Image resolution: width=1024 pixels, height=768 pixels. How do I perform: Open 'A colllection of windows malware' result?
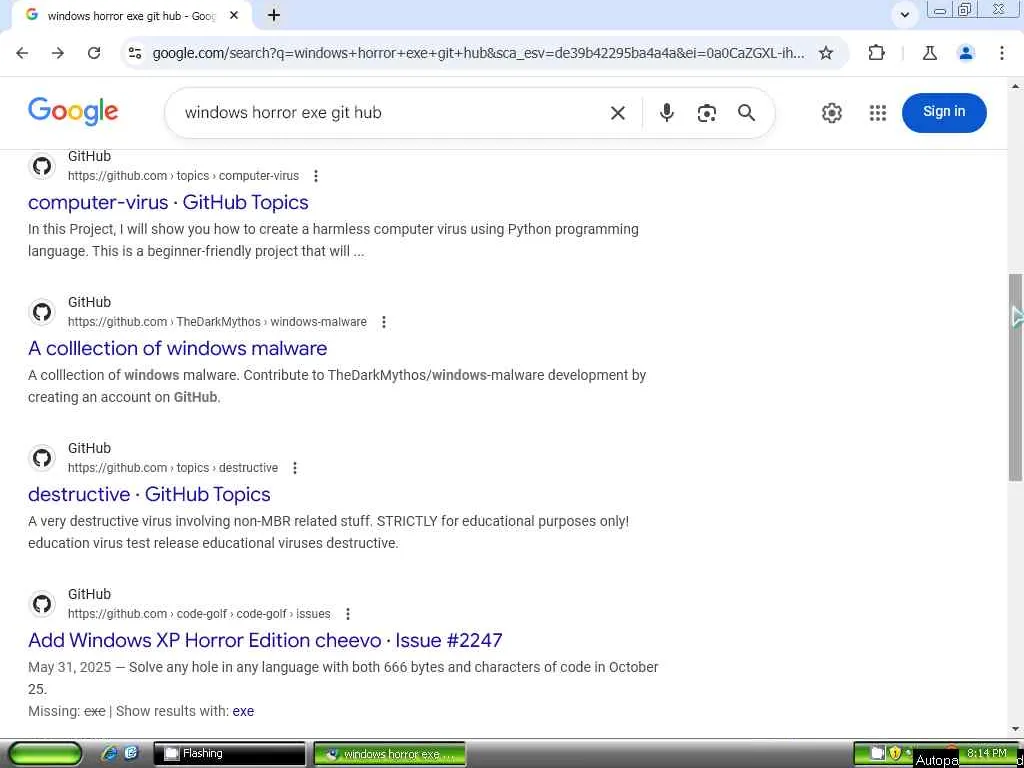(x=178, y=348)
